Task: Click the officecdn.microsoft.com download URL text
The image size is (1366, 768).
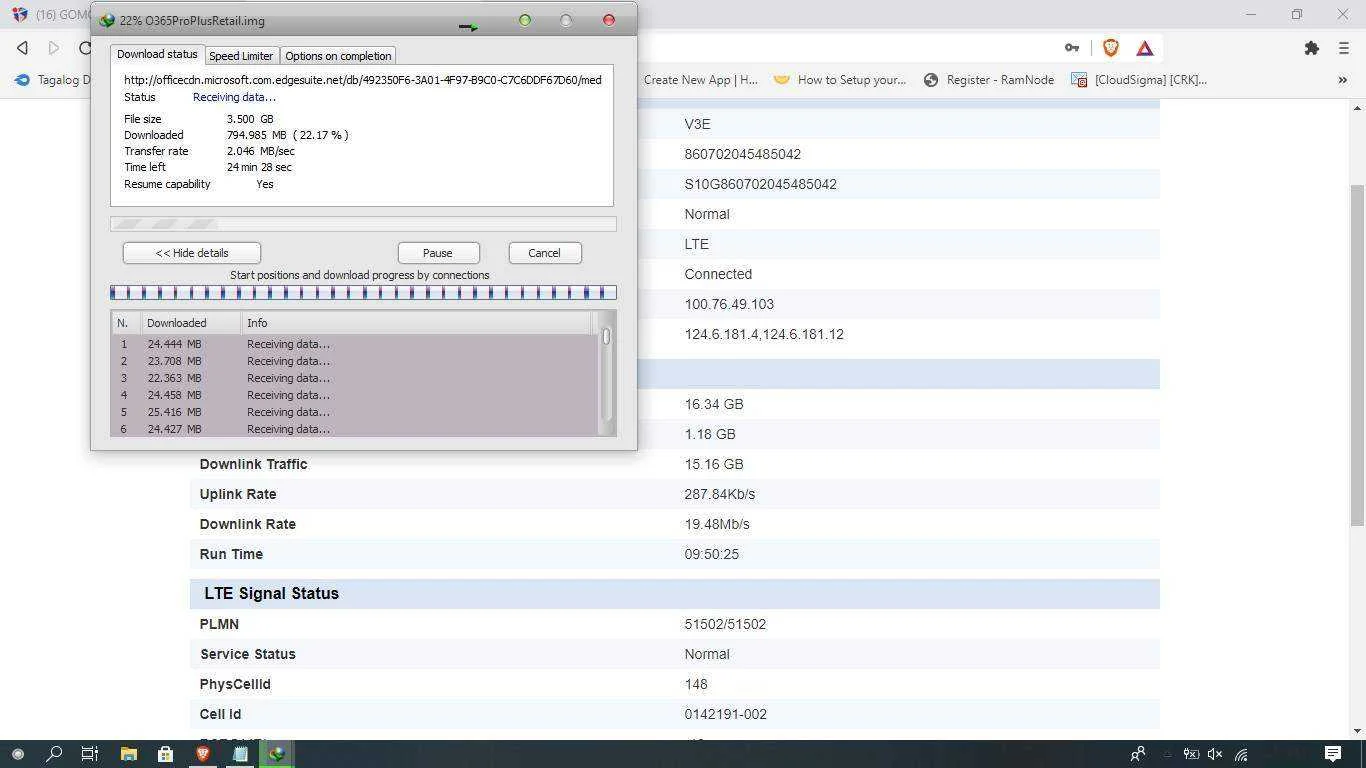Action: click(363, 80)
